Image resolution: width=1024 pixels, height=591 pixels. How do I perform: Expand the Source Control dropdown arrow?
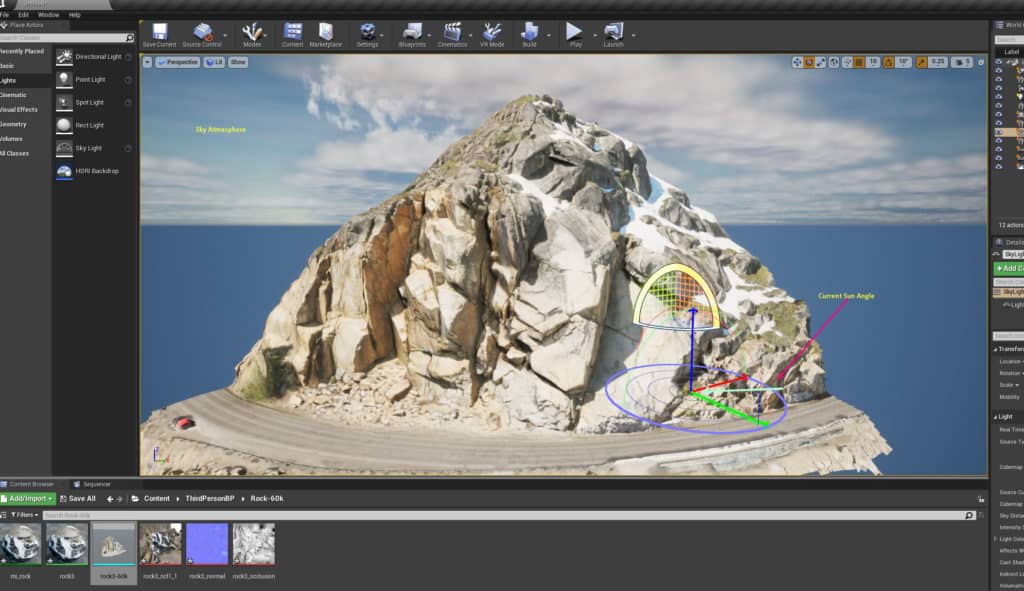pyautogui.click(x=226, y=35)
